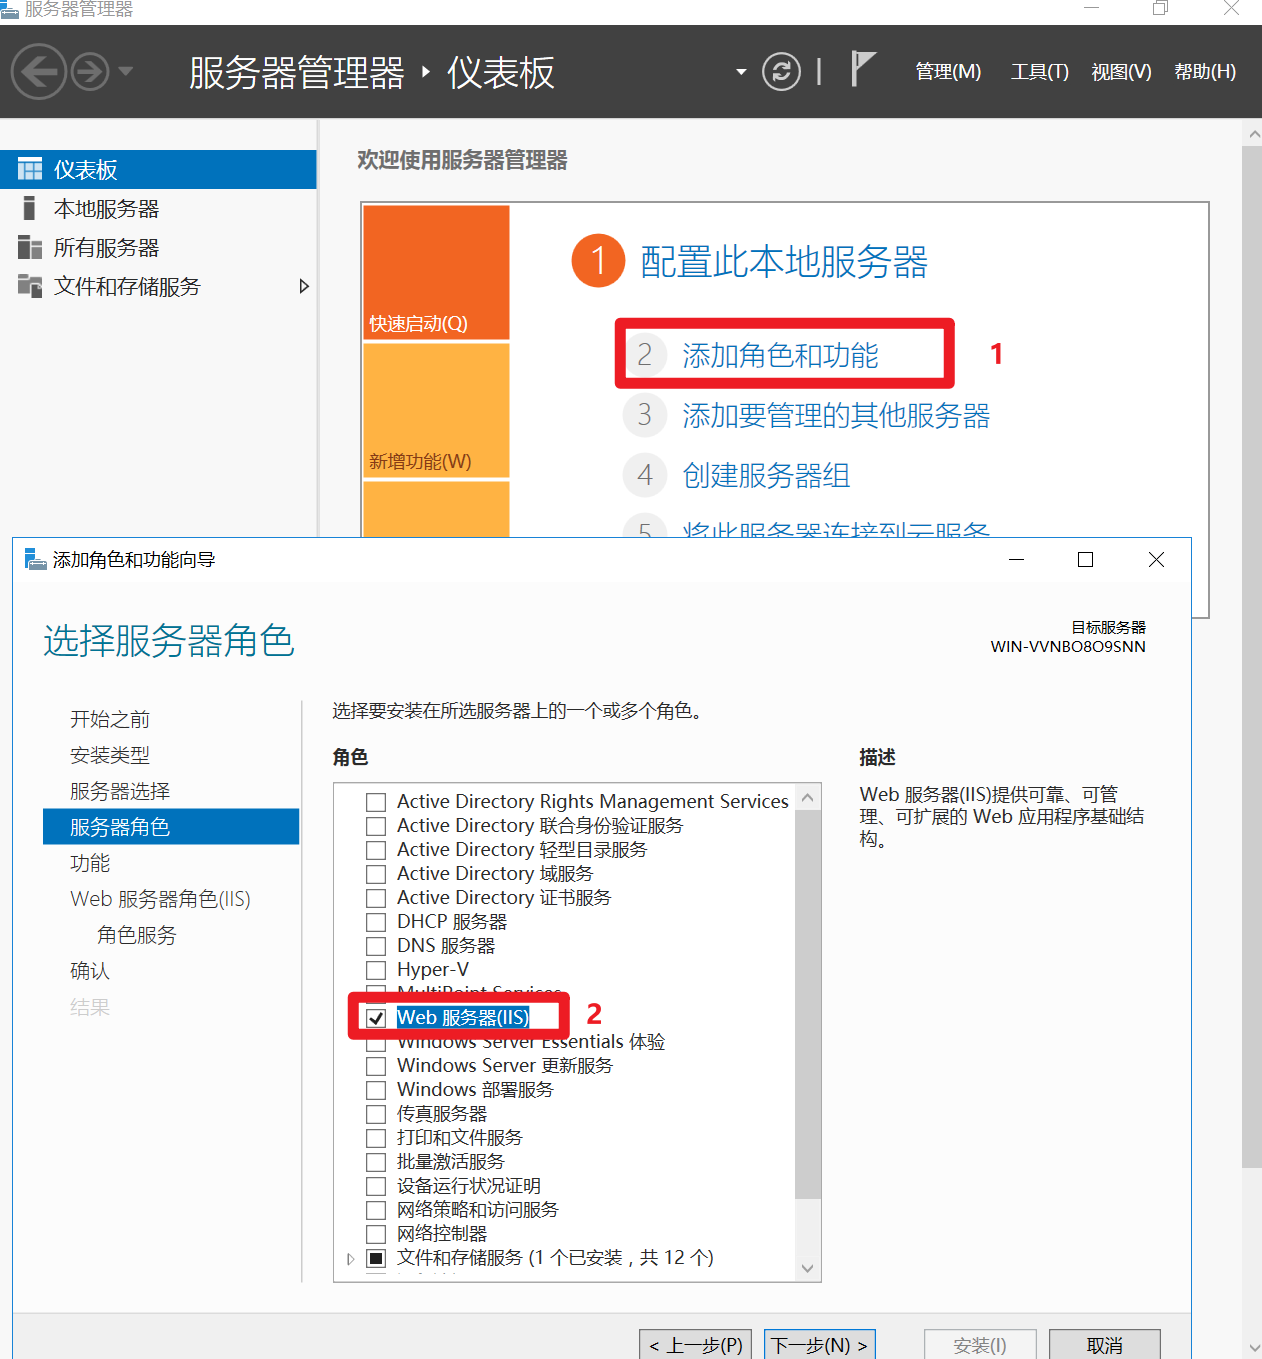Check Windows Server 更新服务
This screenshot has width=1262, height=1359.
tap(376, 1066)
